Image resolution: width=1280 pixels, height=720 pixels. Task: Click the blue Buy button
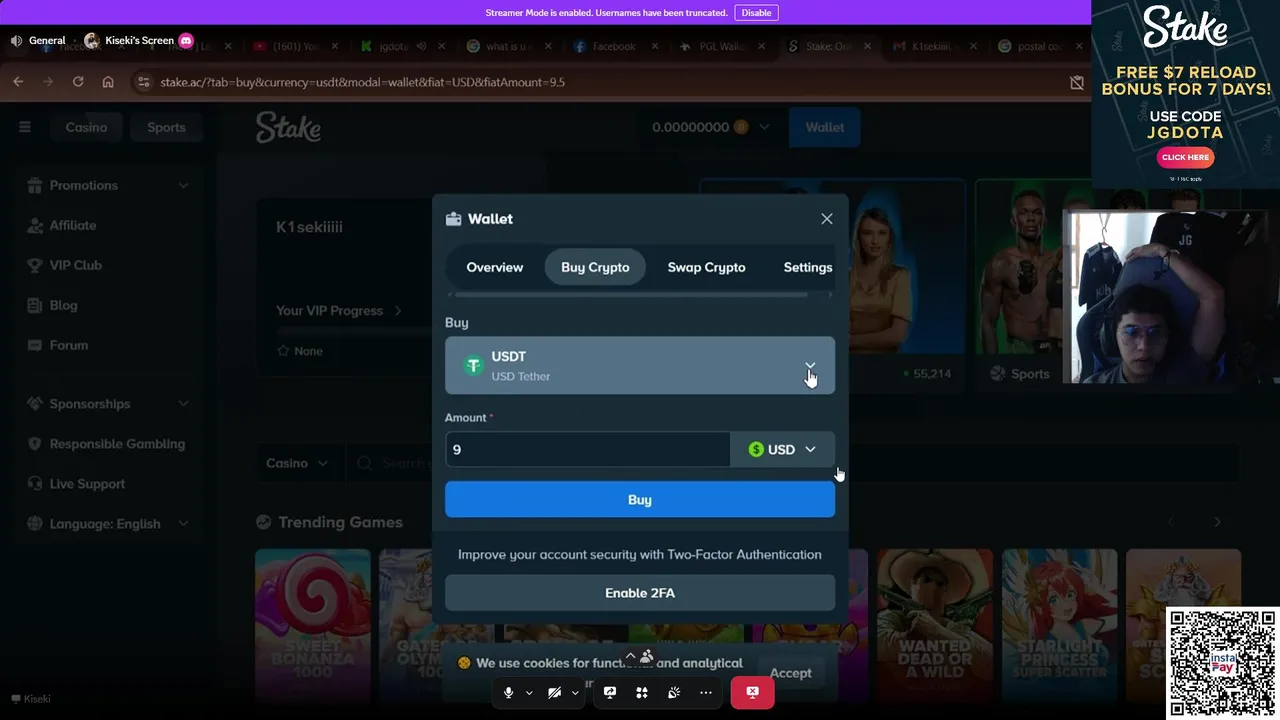(x=640, y=500)
